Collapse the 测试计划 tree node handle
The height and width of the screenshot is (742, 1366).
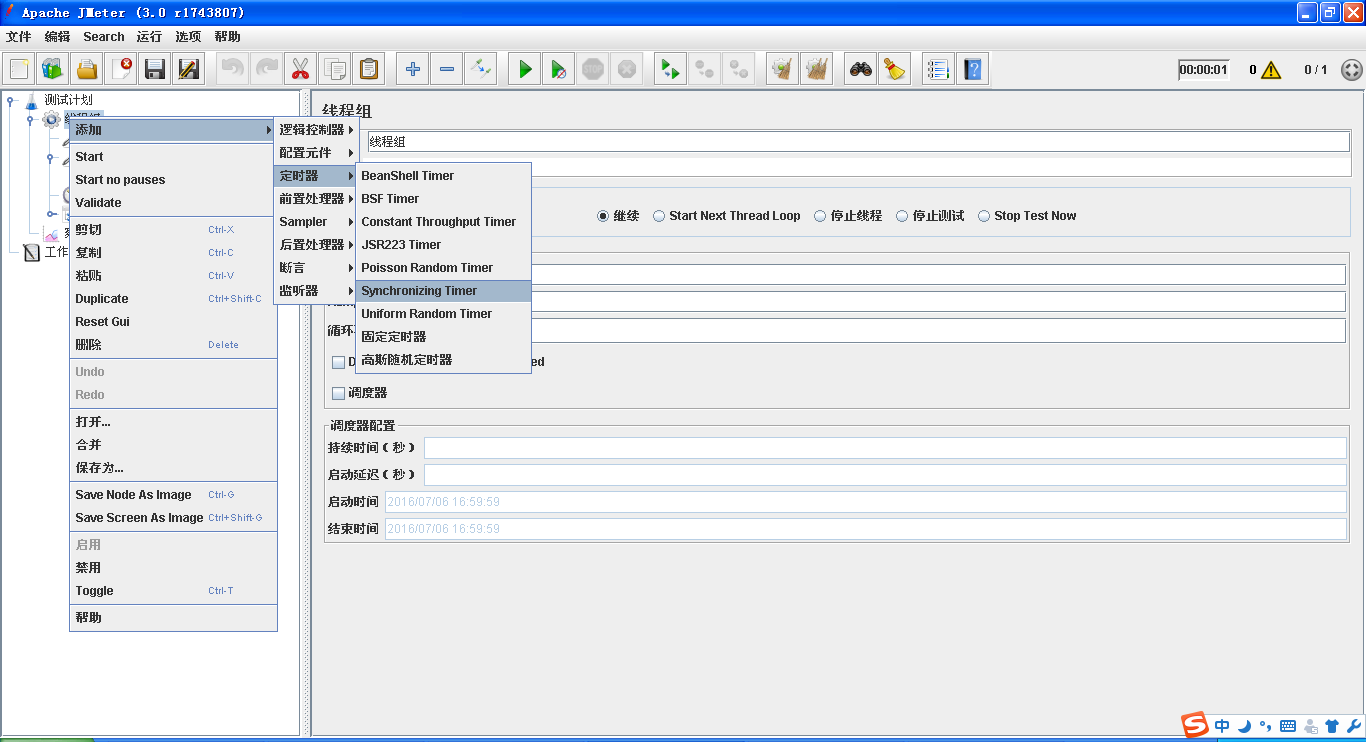coord(11,100)
